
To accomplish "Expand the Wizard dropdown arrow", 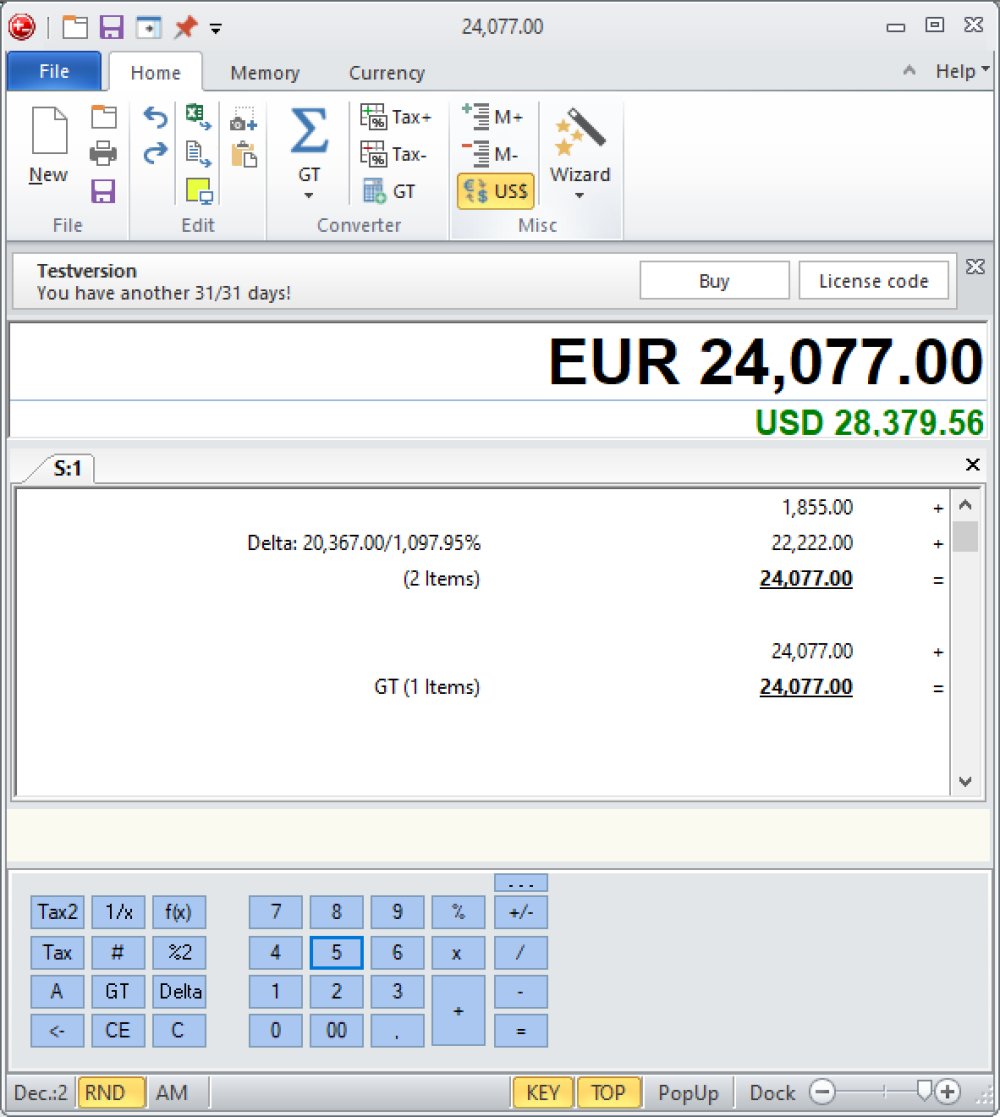I will [580, 195].
